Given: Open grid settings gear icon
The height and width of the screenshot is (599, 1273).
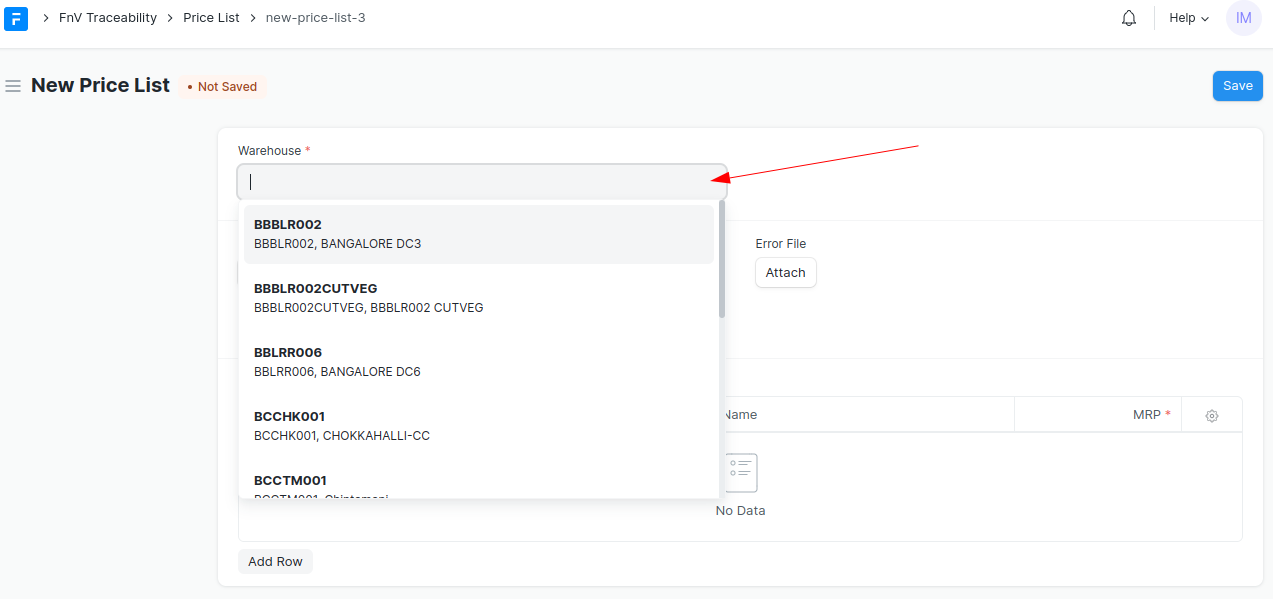Looking at the screenshot, I should point(1212,415).
